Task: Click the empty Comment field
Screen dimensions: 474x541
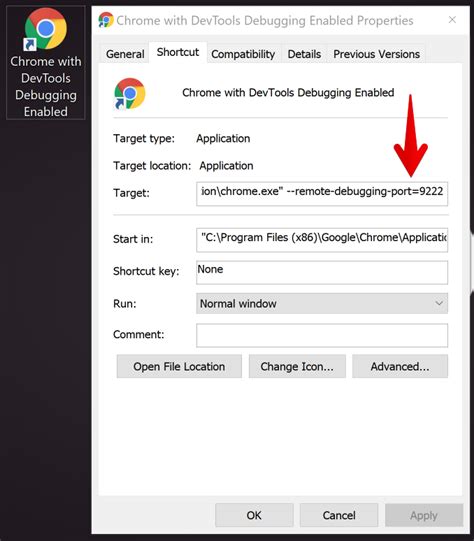Action: [322, 335]
